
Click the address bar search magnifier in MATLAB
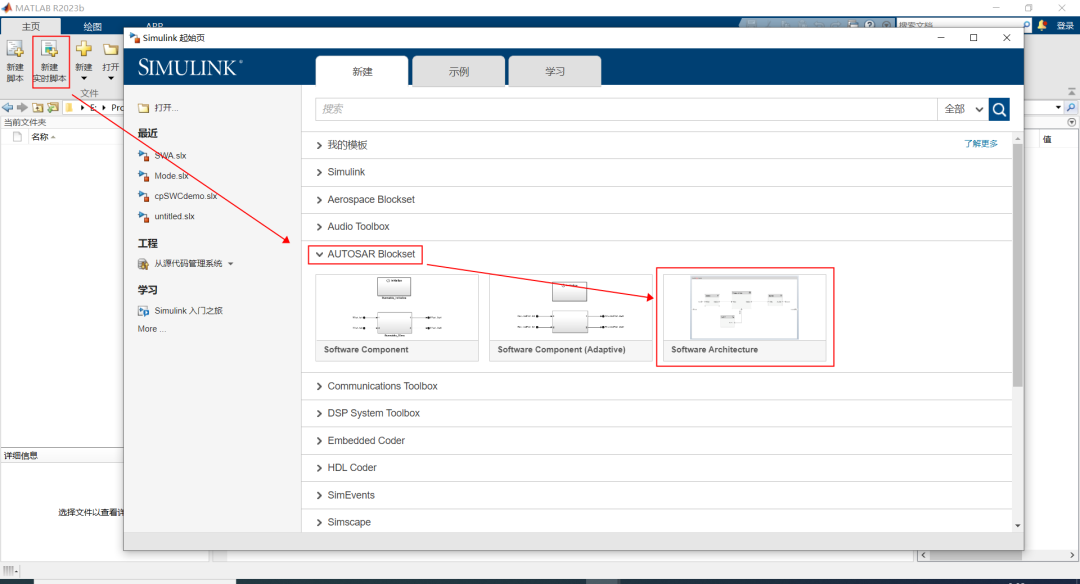[x=1071, y=107]
